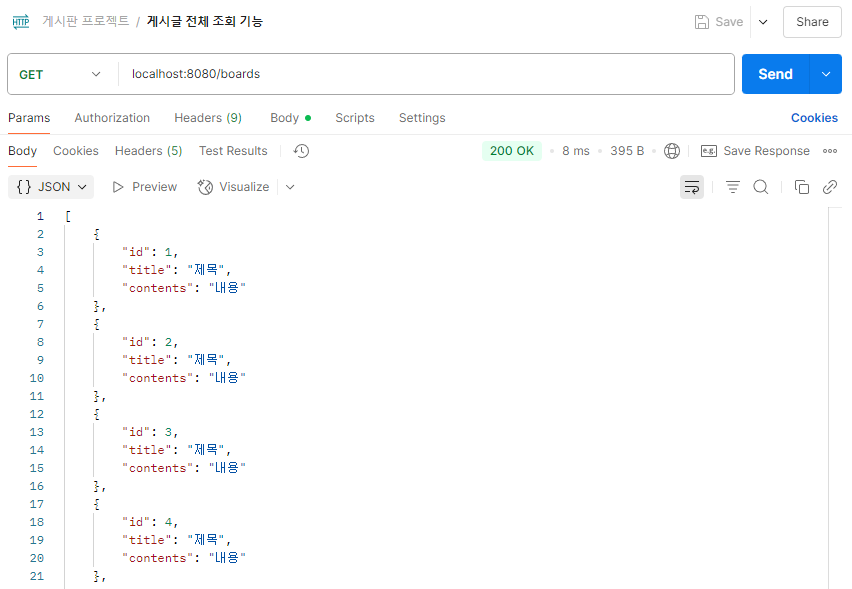Click the contents value on line 20
The height and width of the screenshot is (589, 852).
(227, 558)
